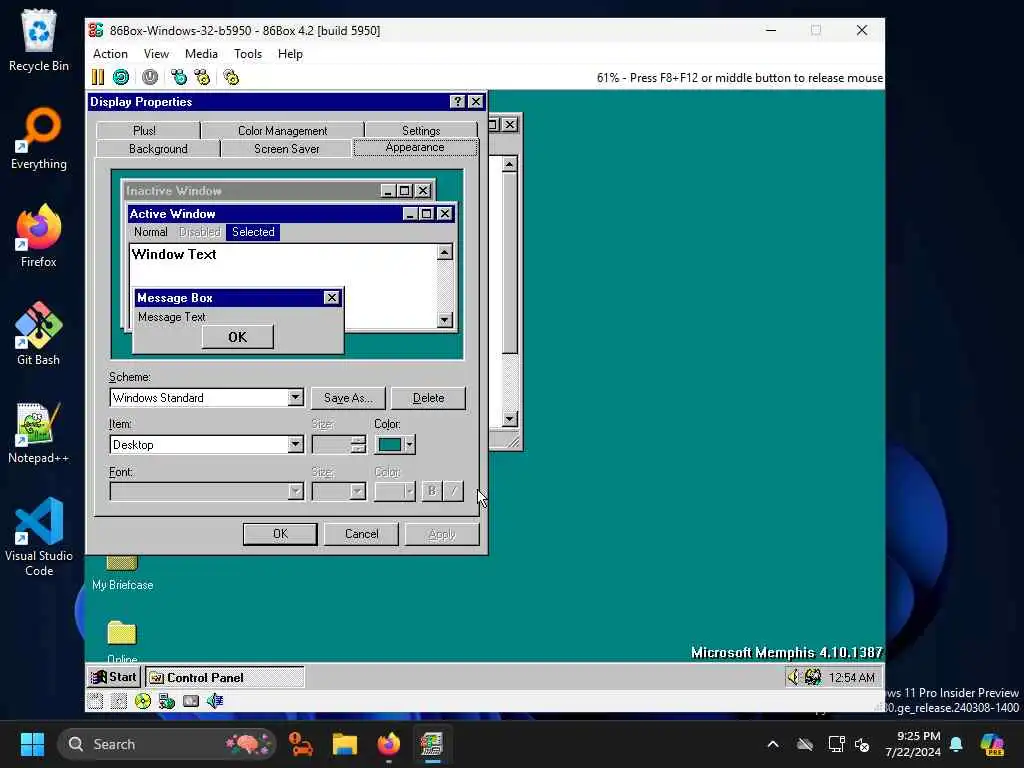Open File Explorer from the Windows taskbar

344,744
